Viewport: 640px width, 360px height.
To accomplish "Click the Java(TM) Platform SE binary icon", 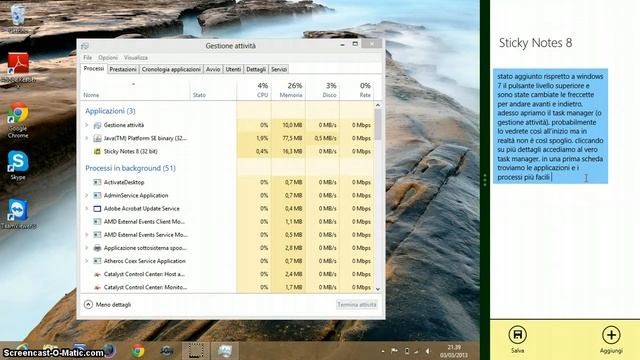I will [97, 138].
